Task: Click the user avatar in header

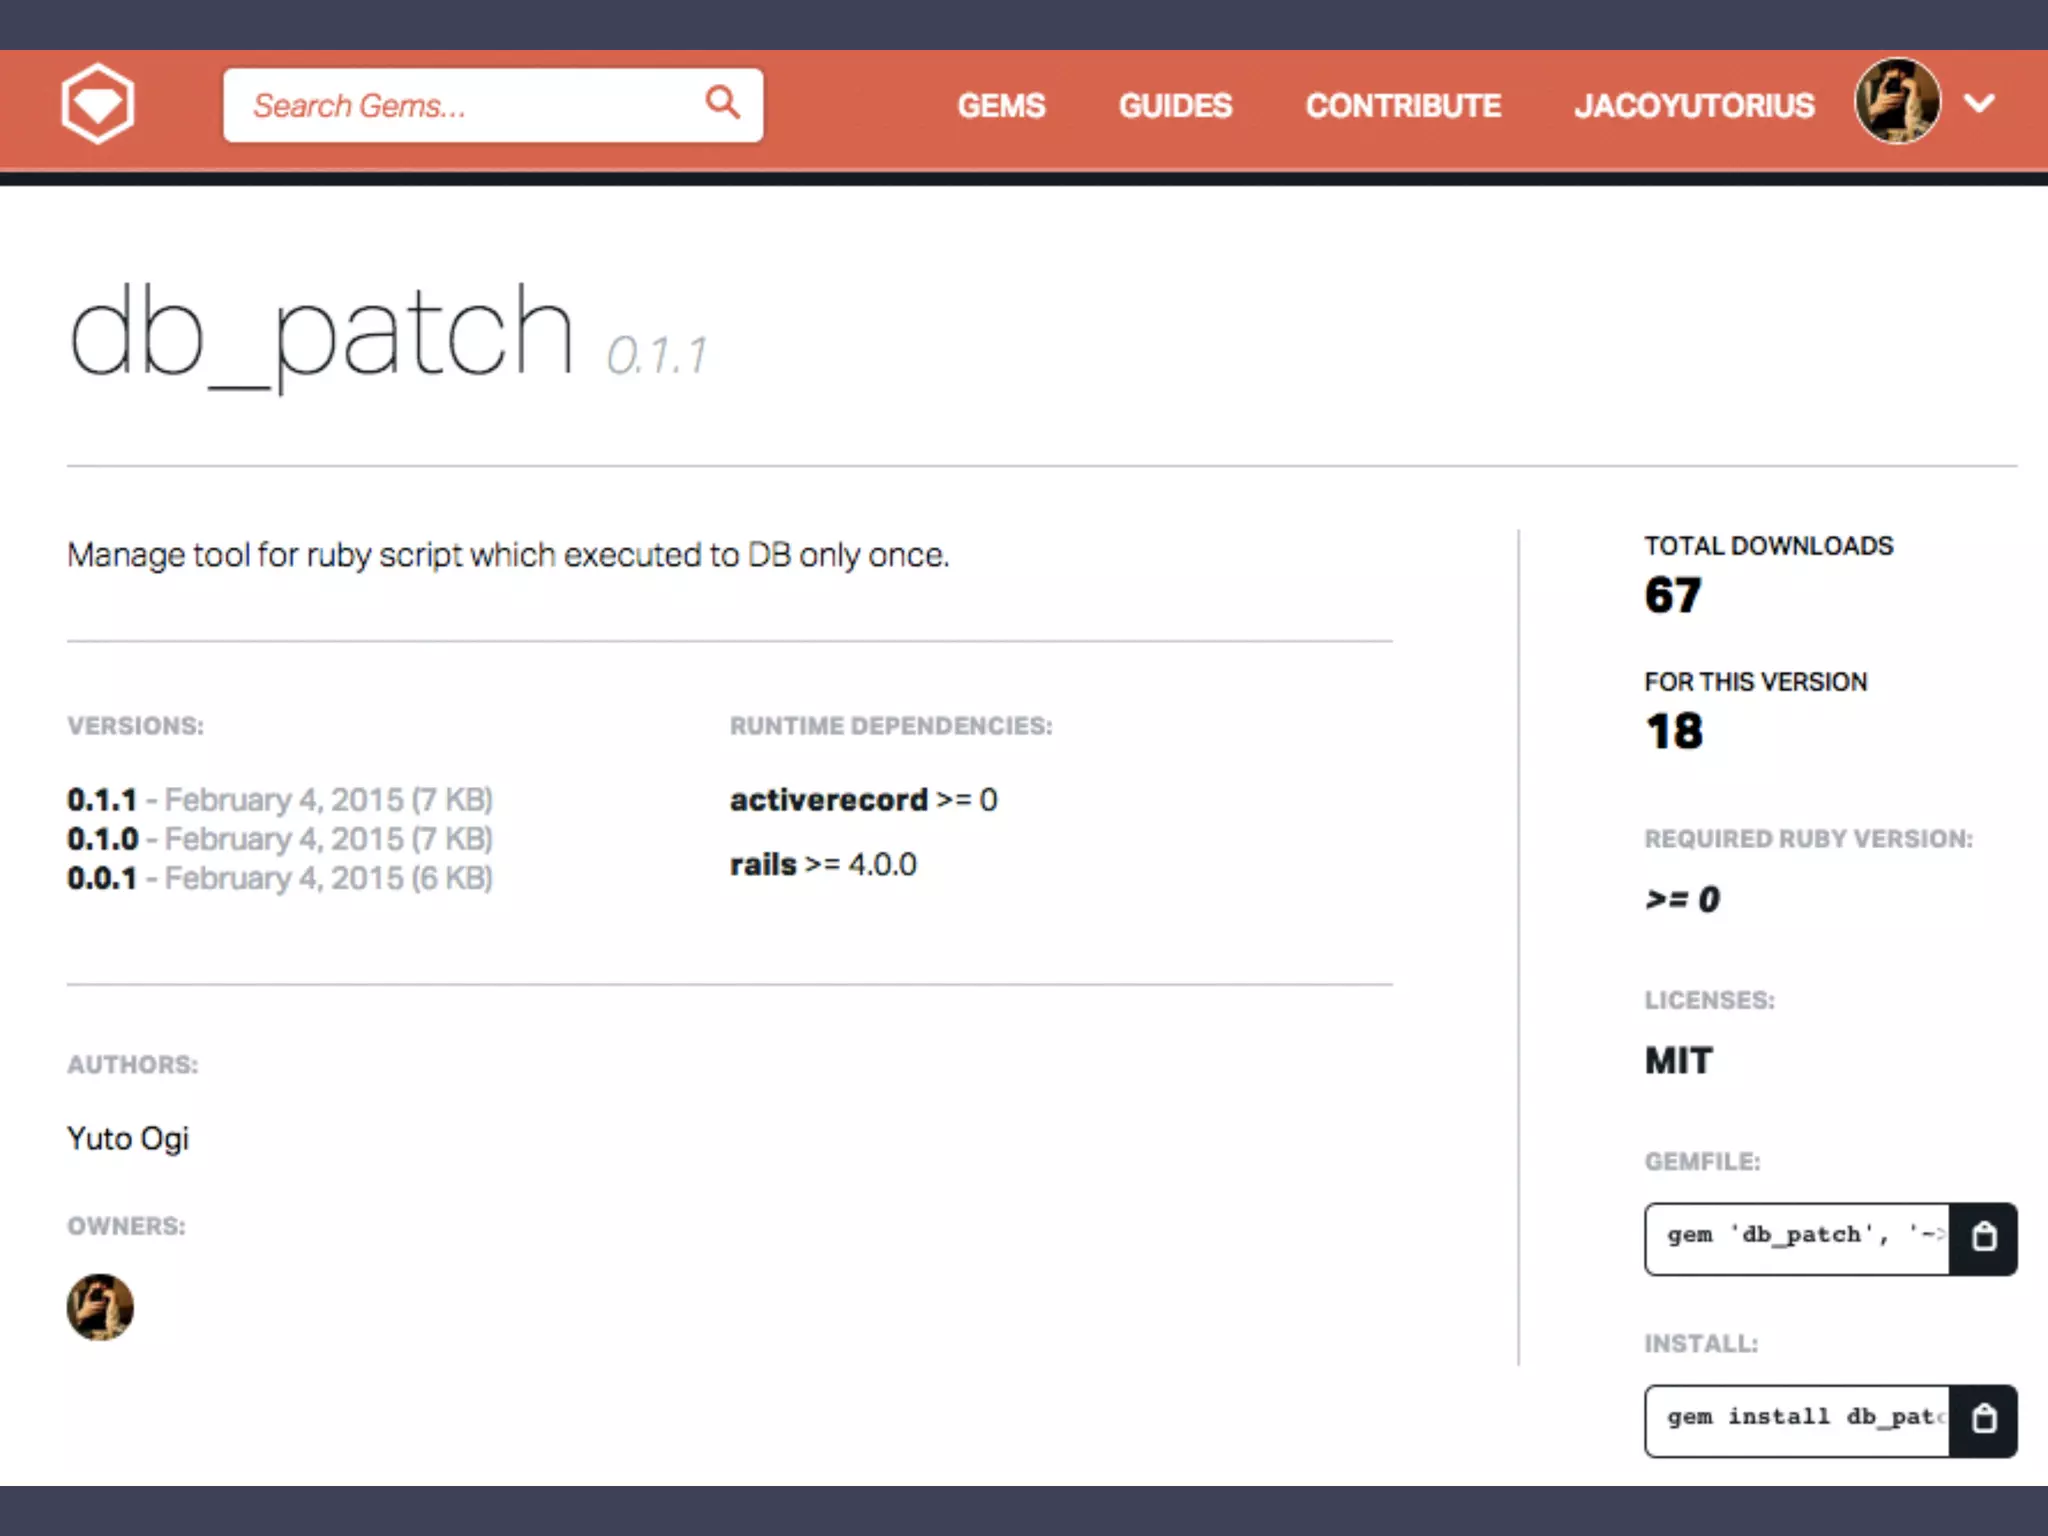Action: click(1897, 102)
